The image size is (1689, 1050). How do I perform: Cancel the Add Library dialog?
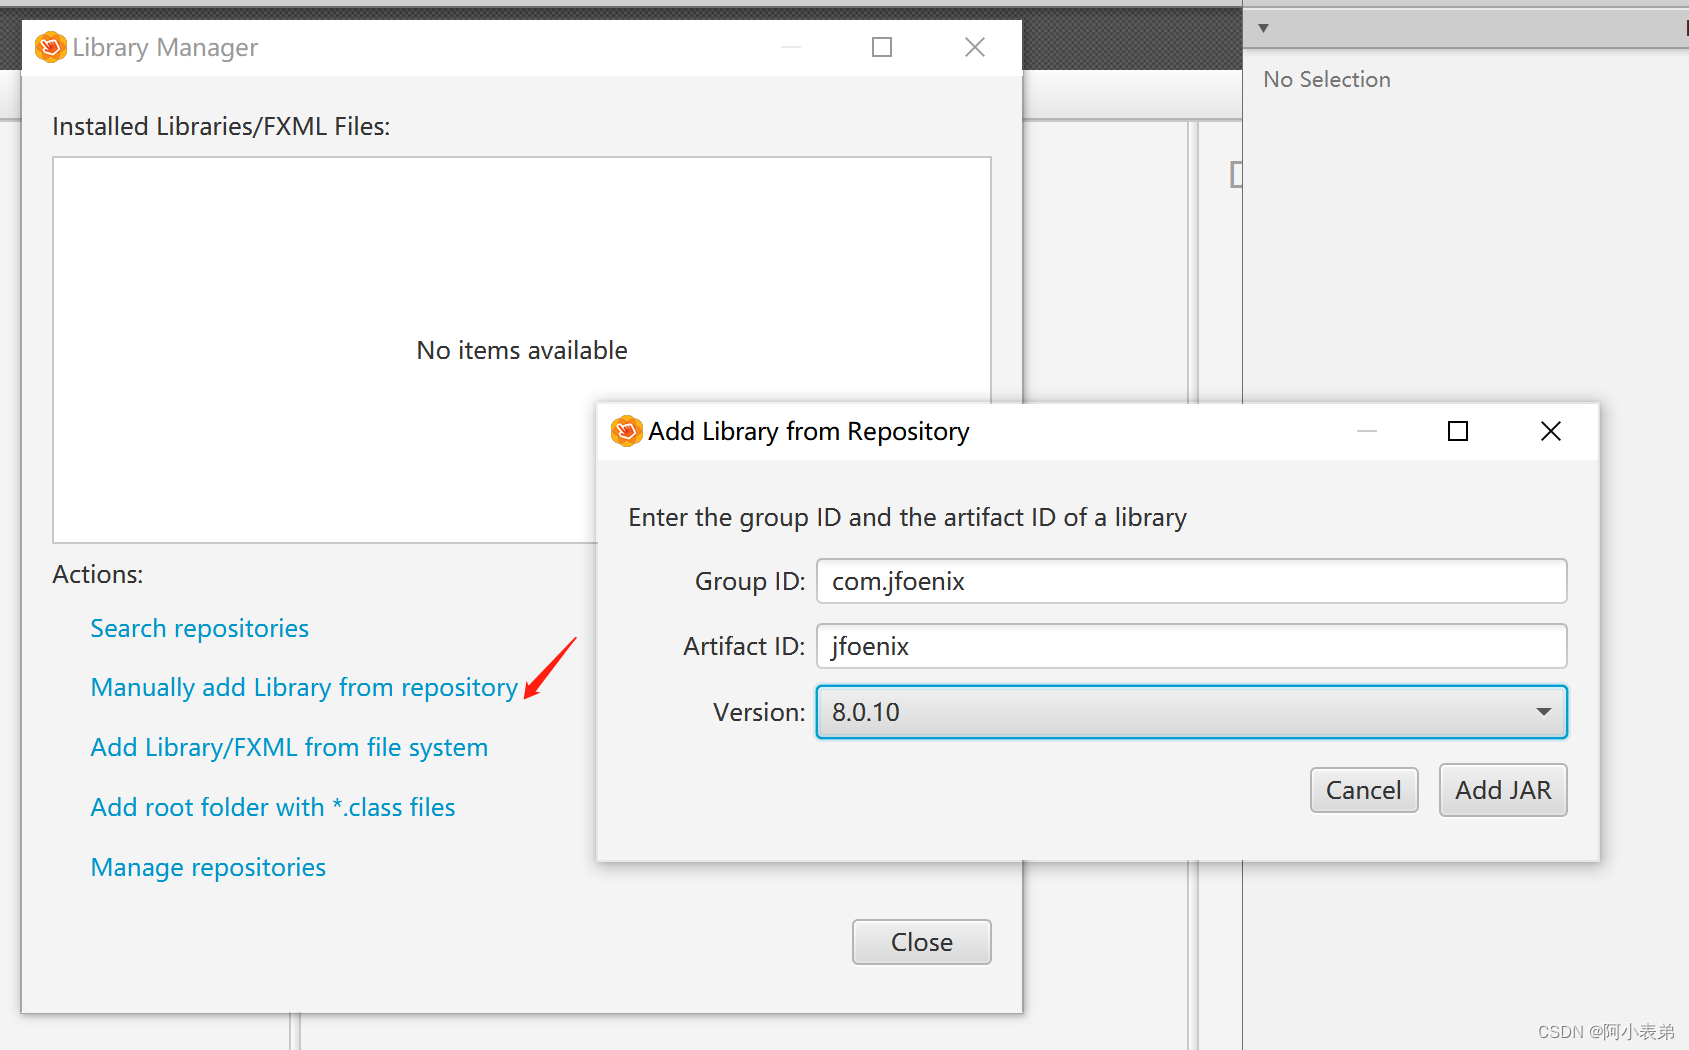1363,790
